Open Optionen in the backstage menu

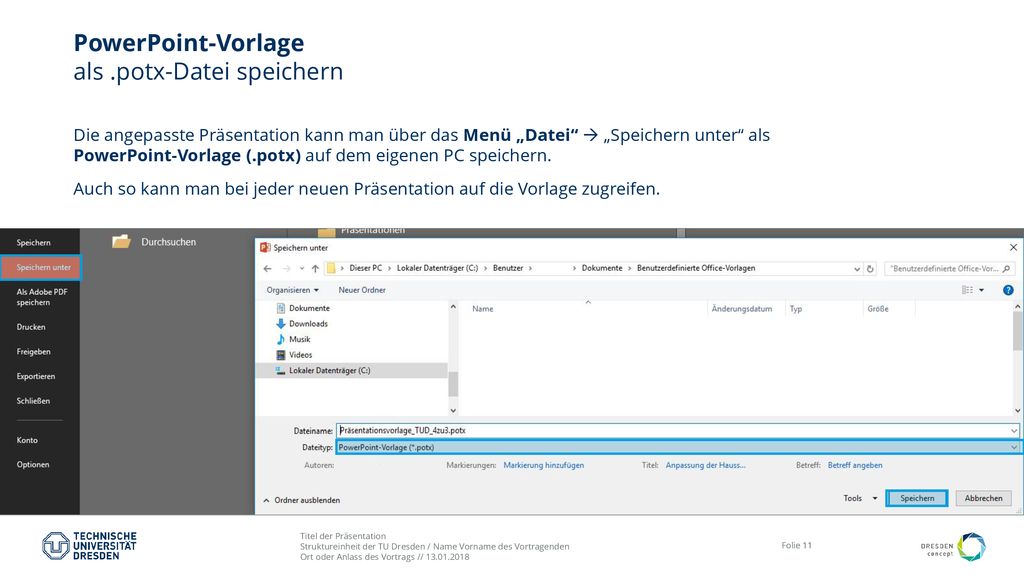[x=33, y=465]
